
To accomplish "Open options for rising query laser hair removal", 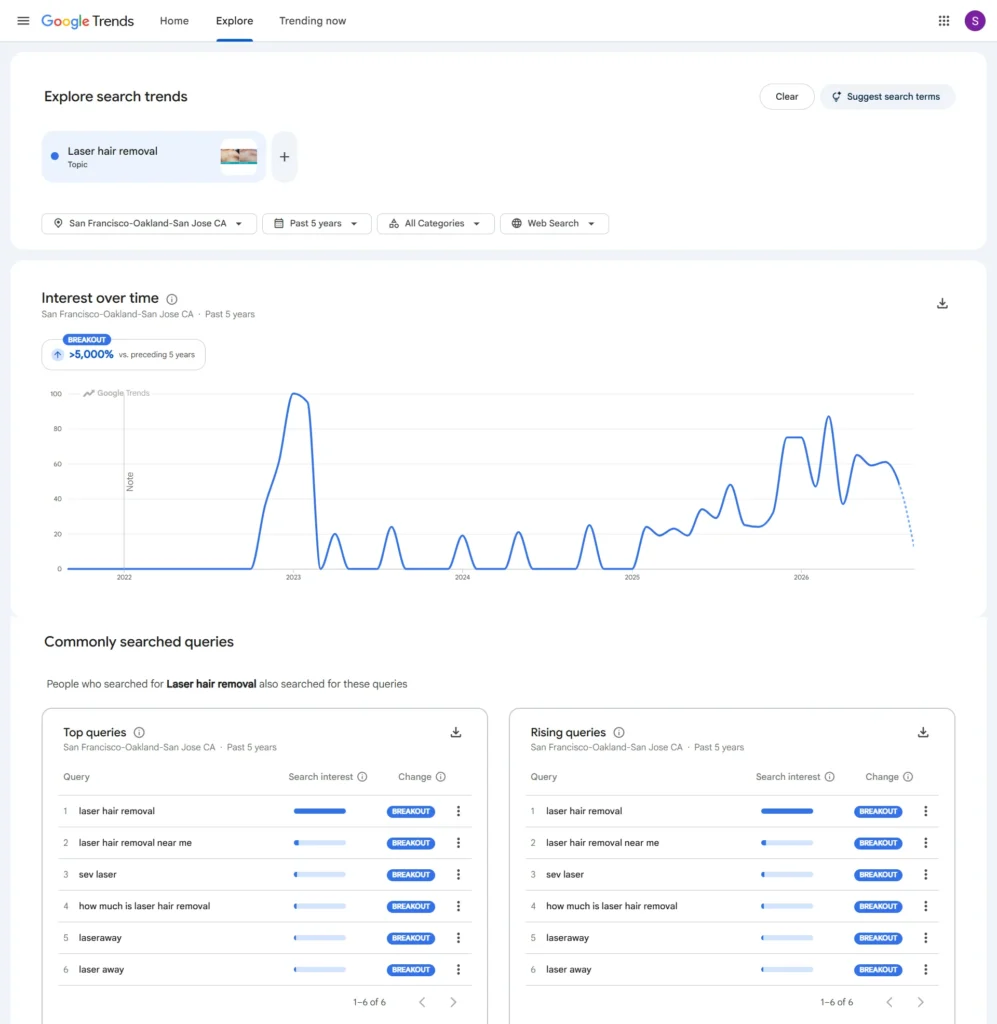I will click(926, 811).
